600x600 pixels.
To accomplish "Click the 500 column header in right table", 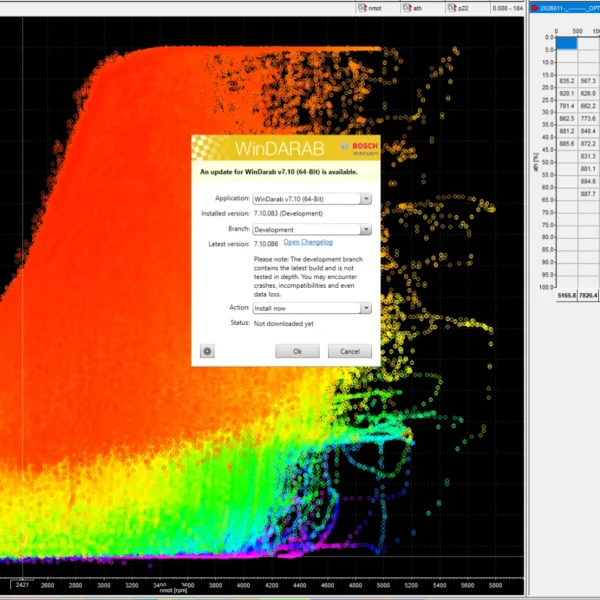I will click(x=577, y=31).
